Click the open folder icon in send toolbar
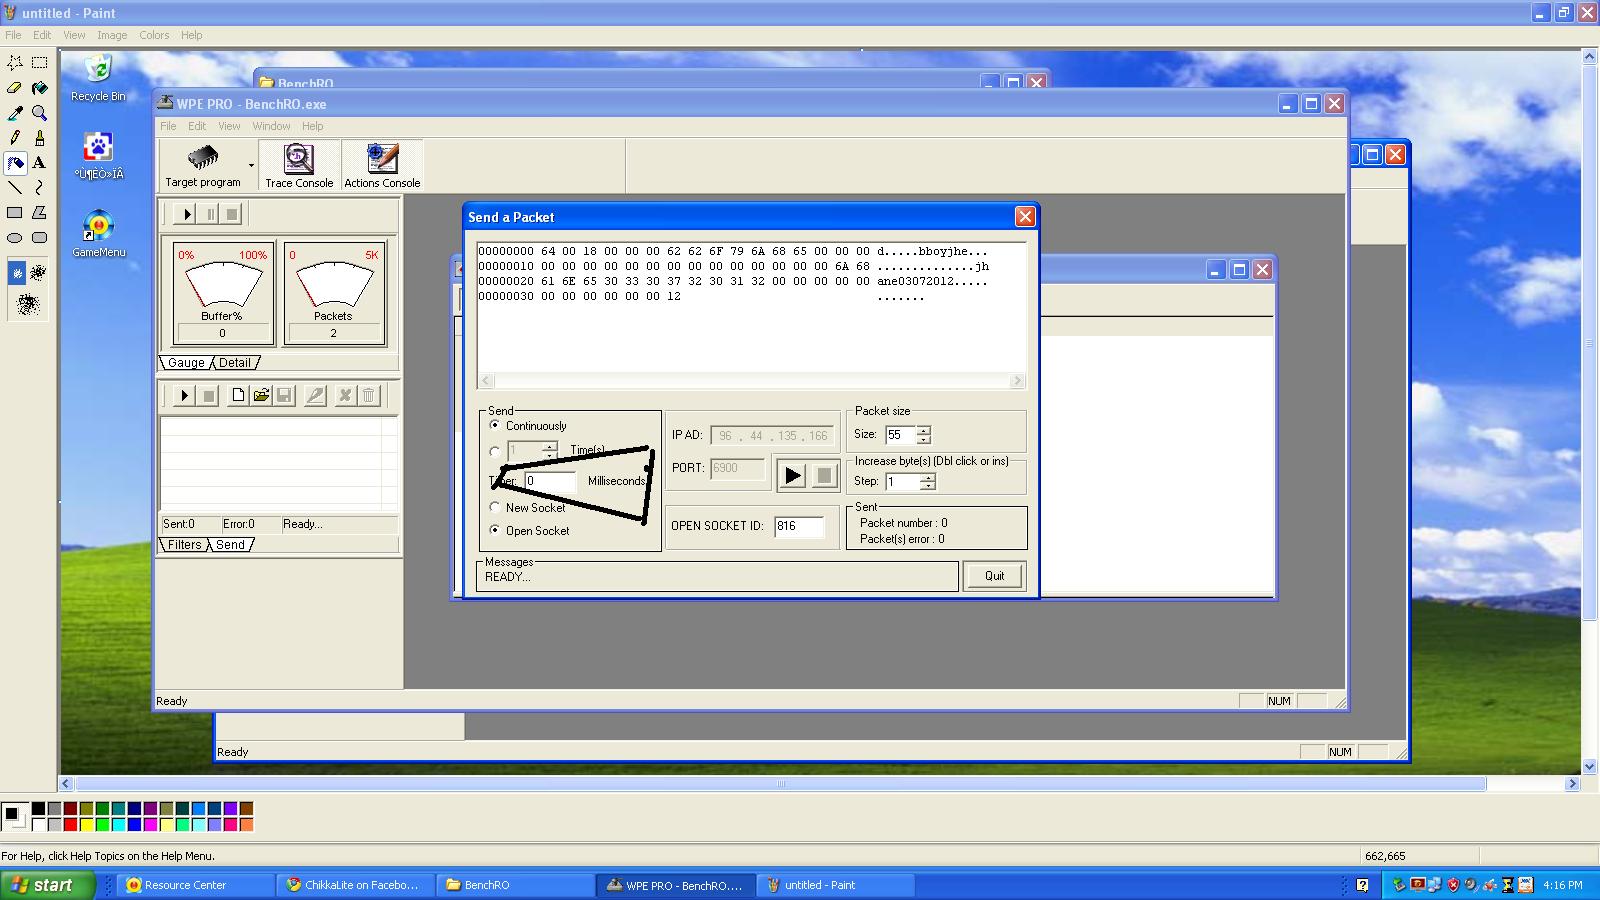This screenshot has height=900, width=1600. [x=261, y=396]
